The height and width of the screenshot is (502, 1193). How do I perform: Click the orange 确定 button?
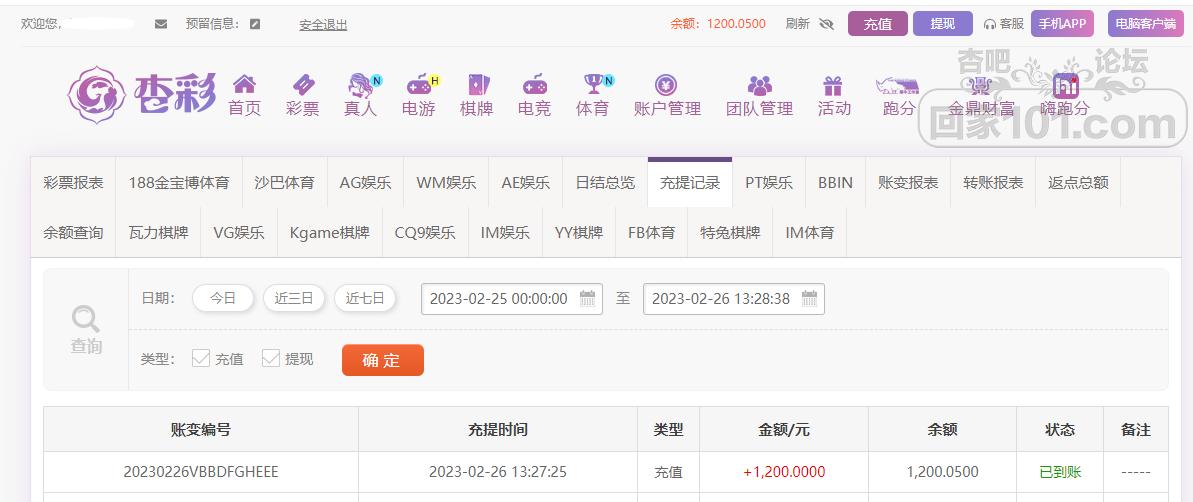[383, 360]
